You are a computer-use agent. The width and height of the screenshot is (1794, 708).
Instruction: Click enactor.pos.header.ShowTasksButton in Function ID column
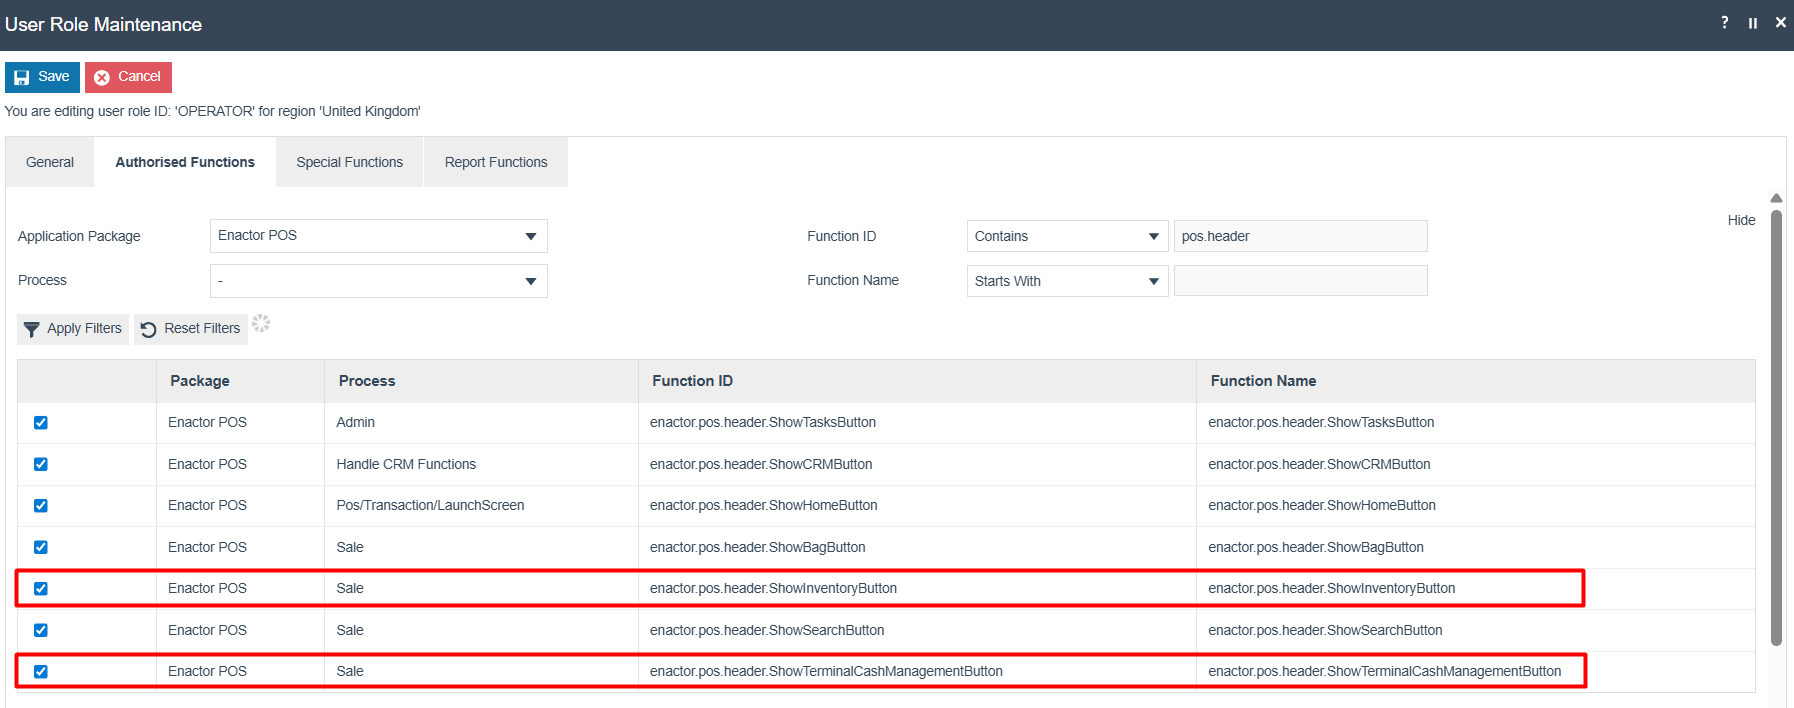click(x=763, y=423)
